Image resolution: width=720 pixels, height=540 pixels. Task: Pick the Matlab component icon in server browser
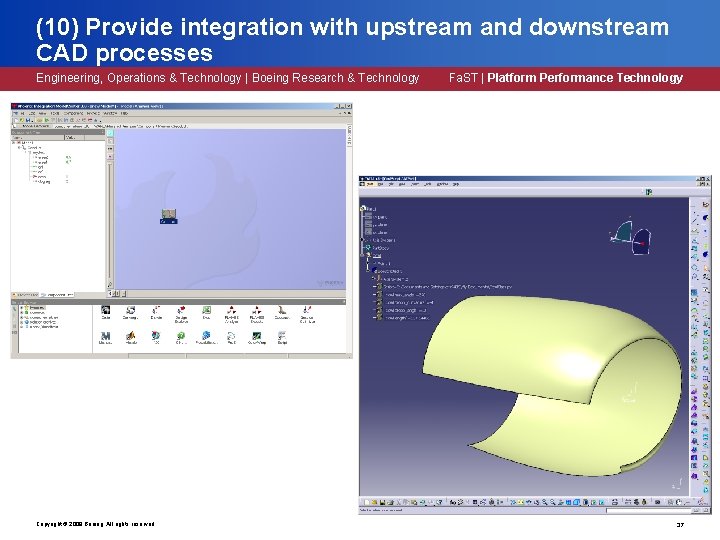131,338
